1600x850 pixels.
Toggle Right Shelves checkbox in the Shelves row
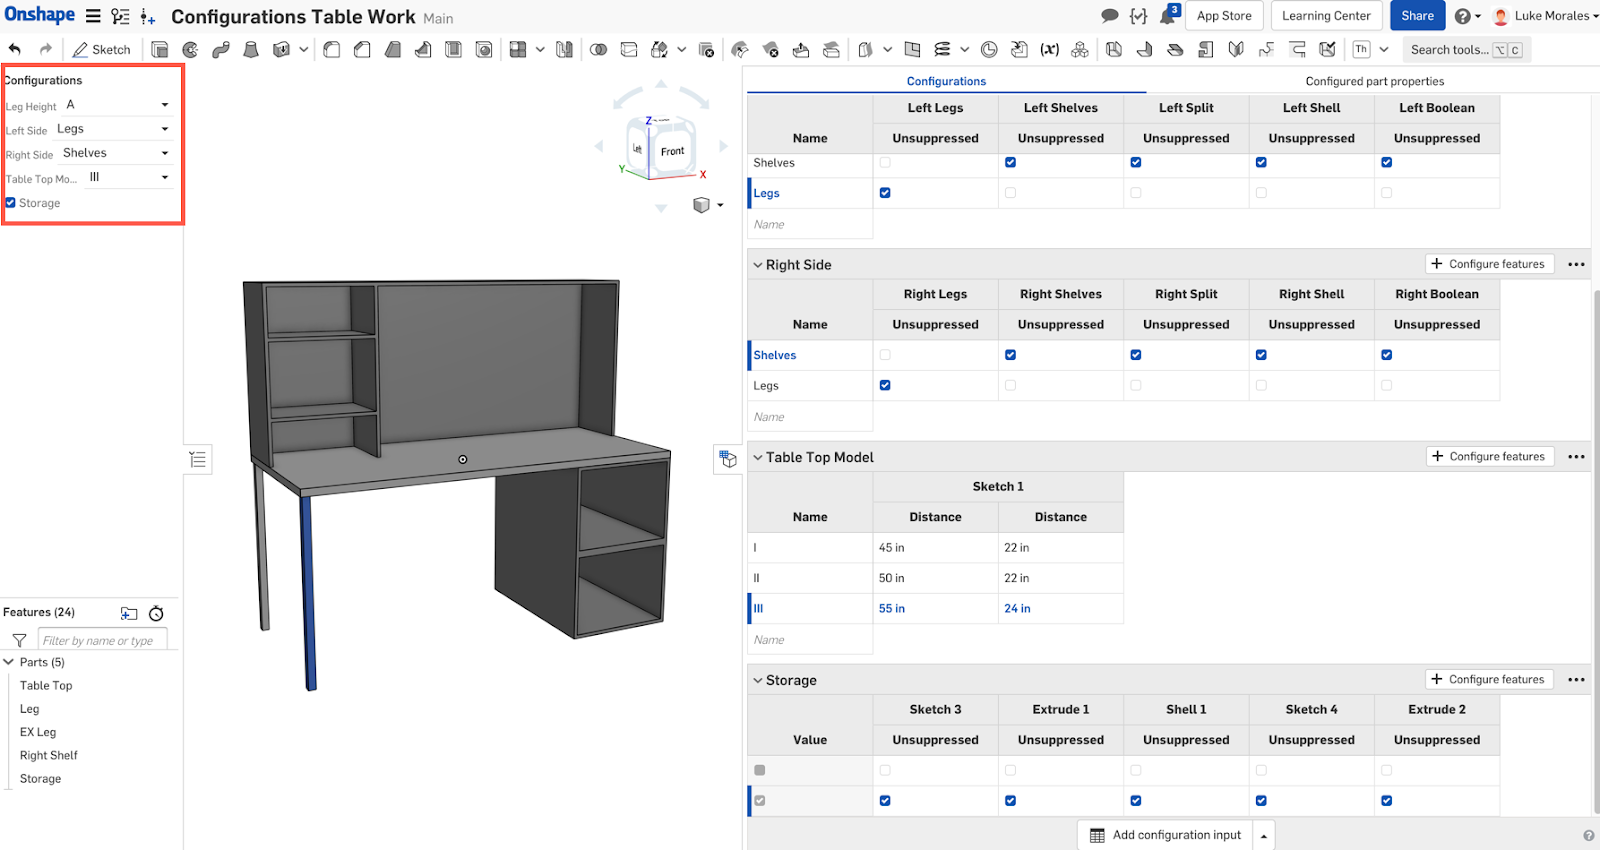click(x=1010, y=355)
